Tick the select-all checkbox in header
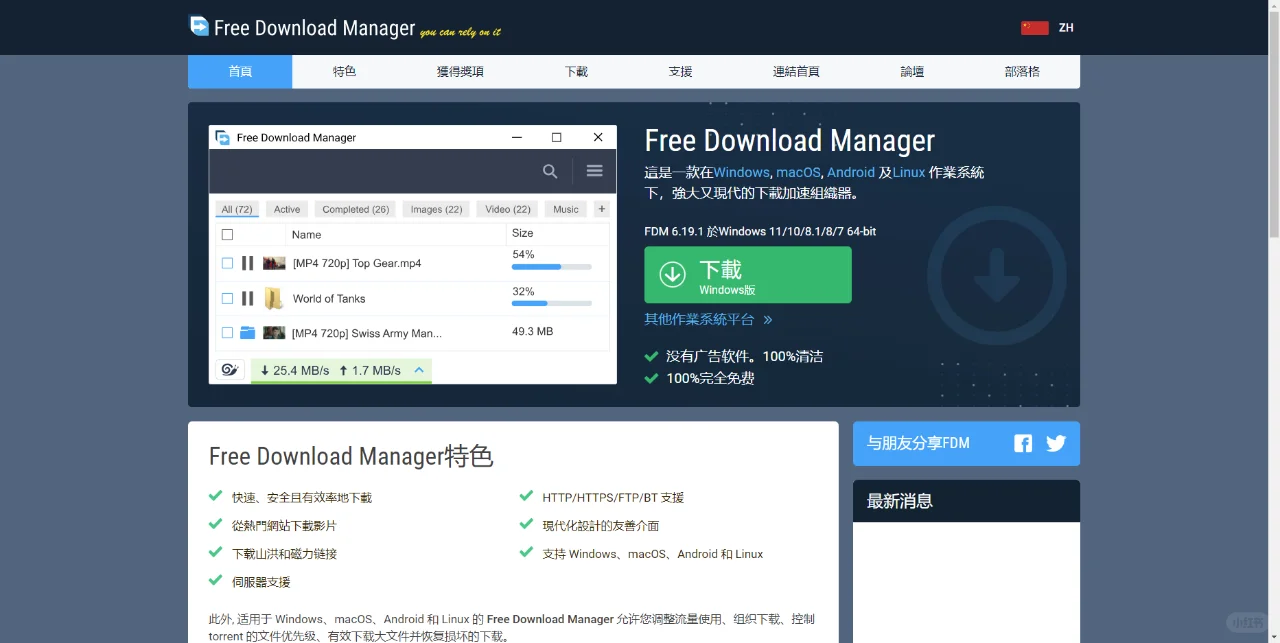Viewport: 1280px width, 643px height. click(x=227, y=234)
